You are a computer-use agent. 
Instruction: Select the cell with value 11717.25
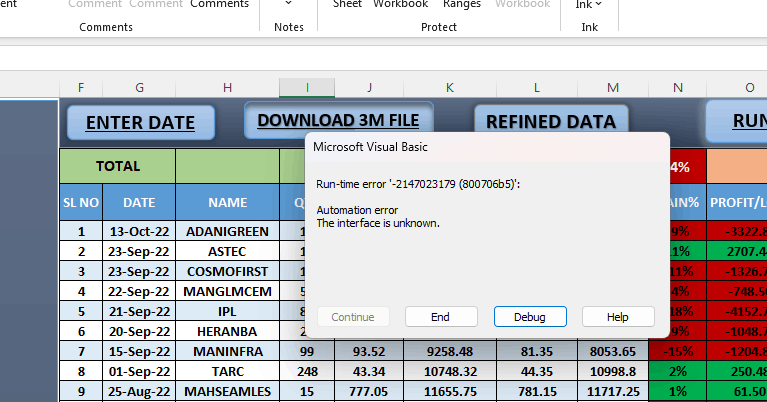pyautogui.click(x=612, y=392)
